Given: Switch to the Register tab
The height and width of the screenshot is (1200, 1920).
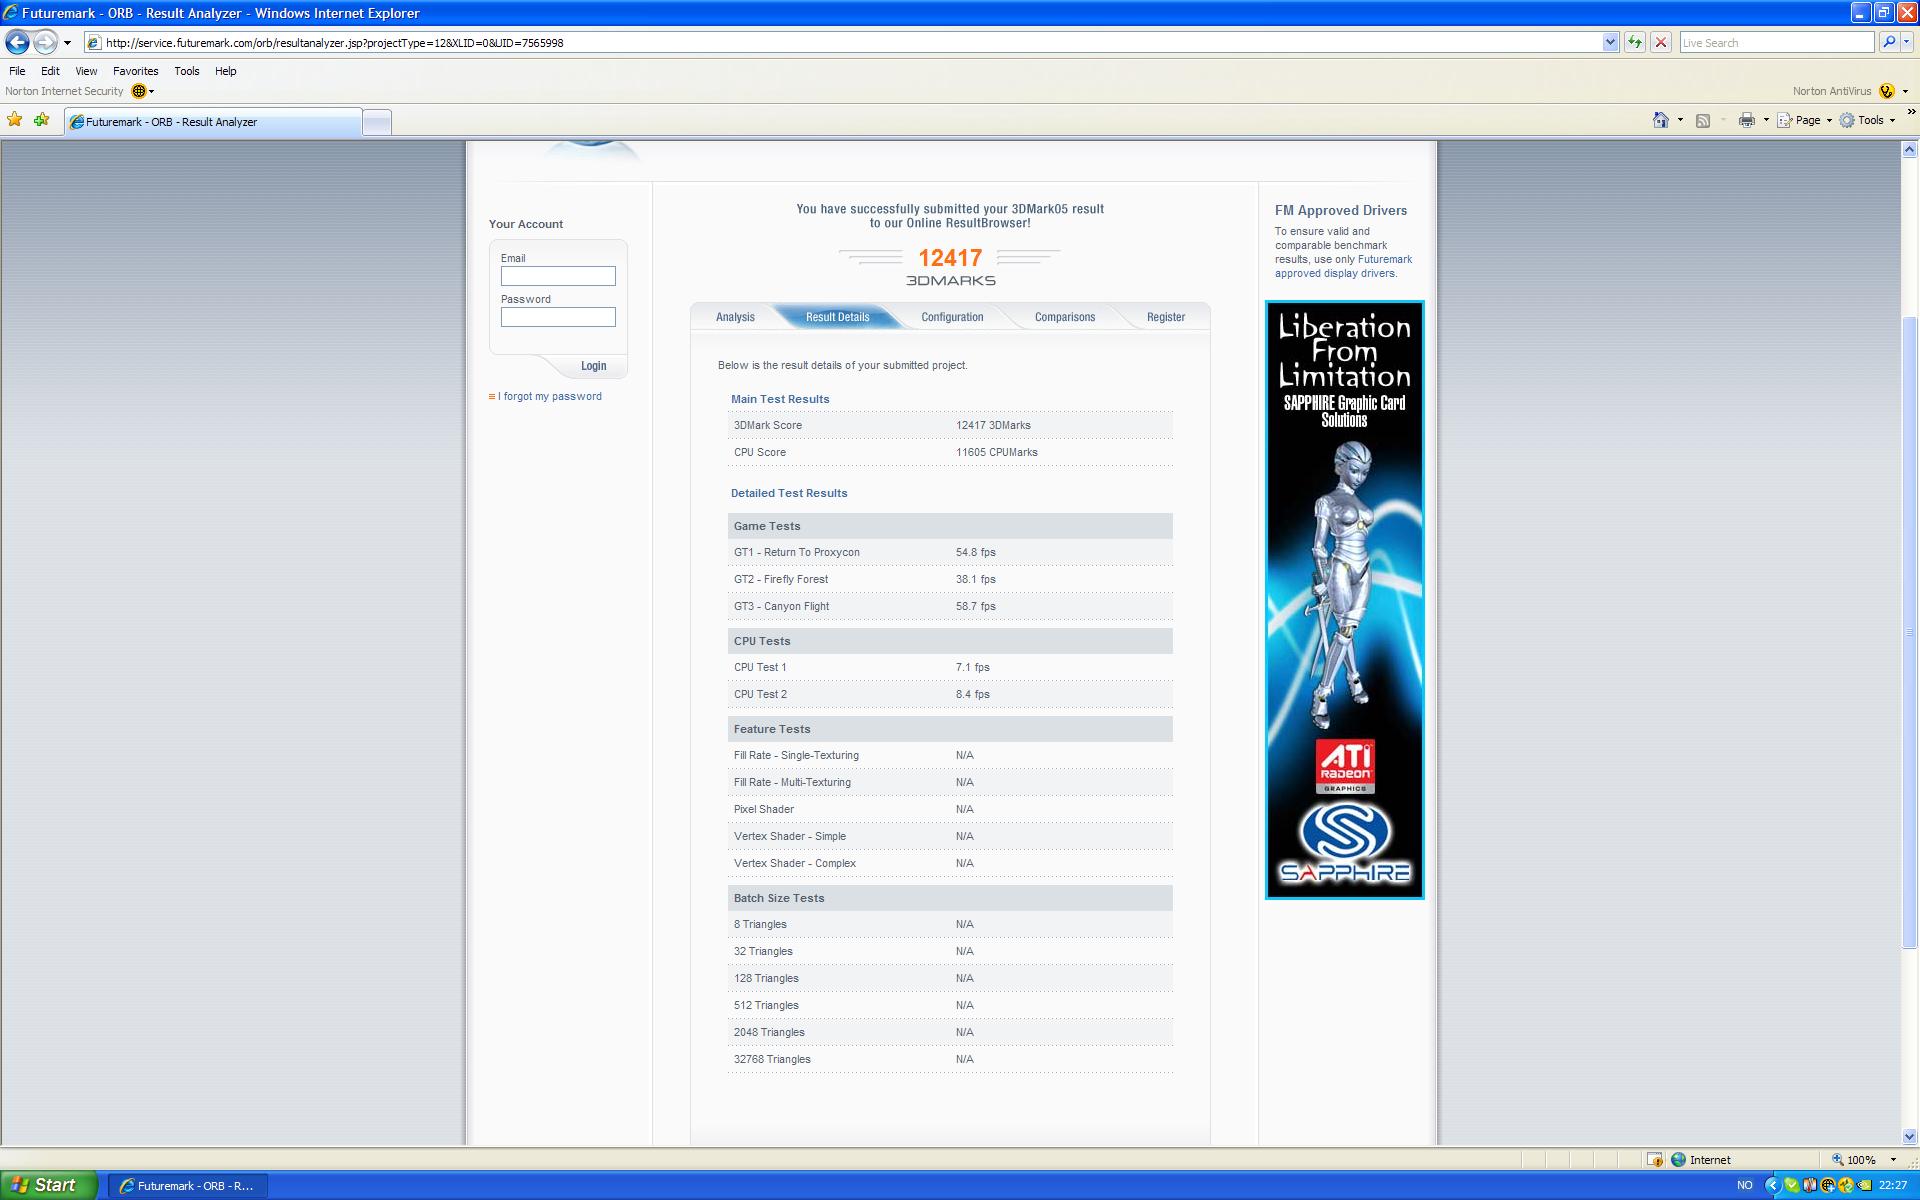Looking at the screenshot, I should 1165,317.
